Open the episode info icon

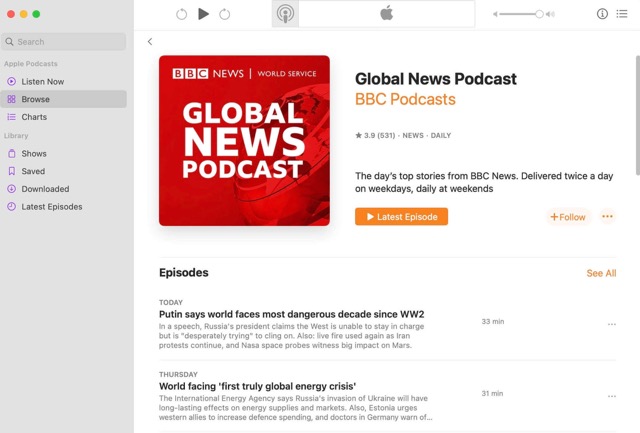(x=602, y=14)
